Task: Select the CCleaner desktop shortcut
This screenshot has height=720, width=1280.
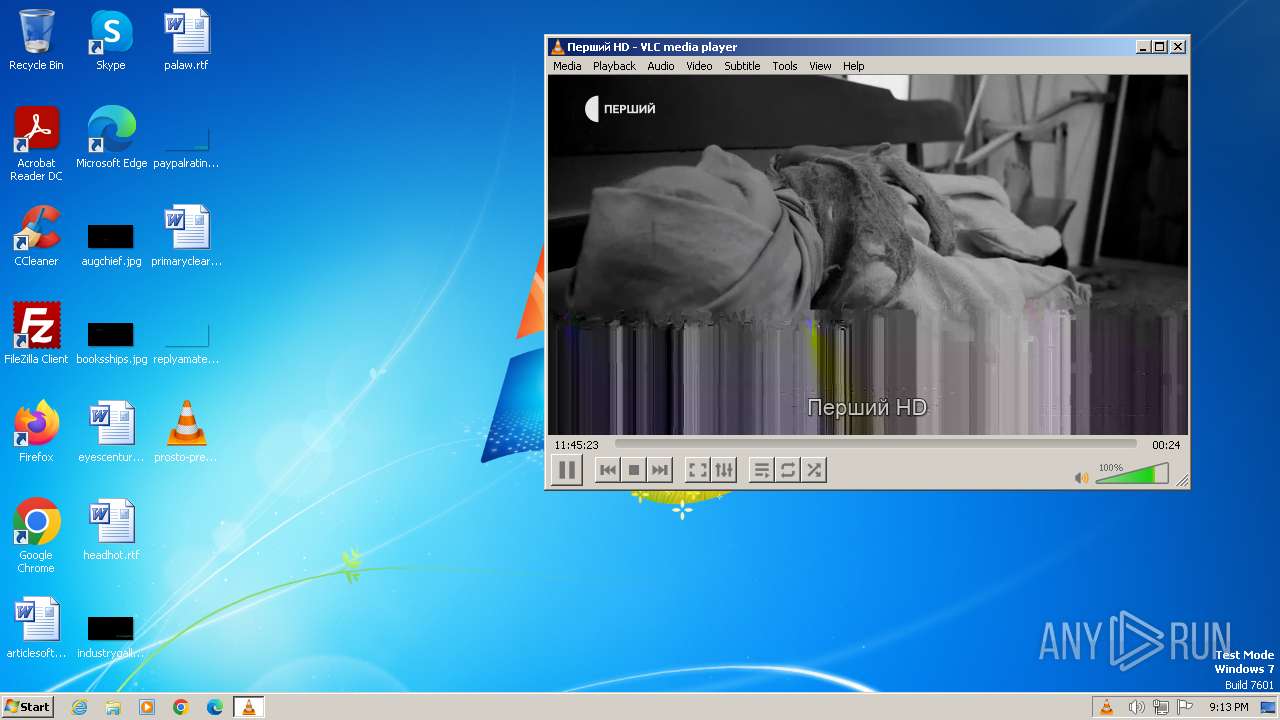Action: 36,236
